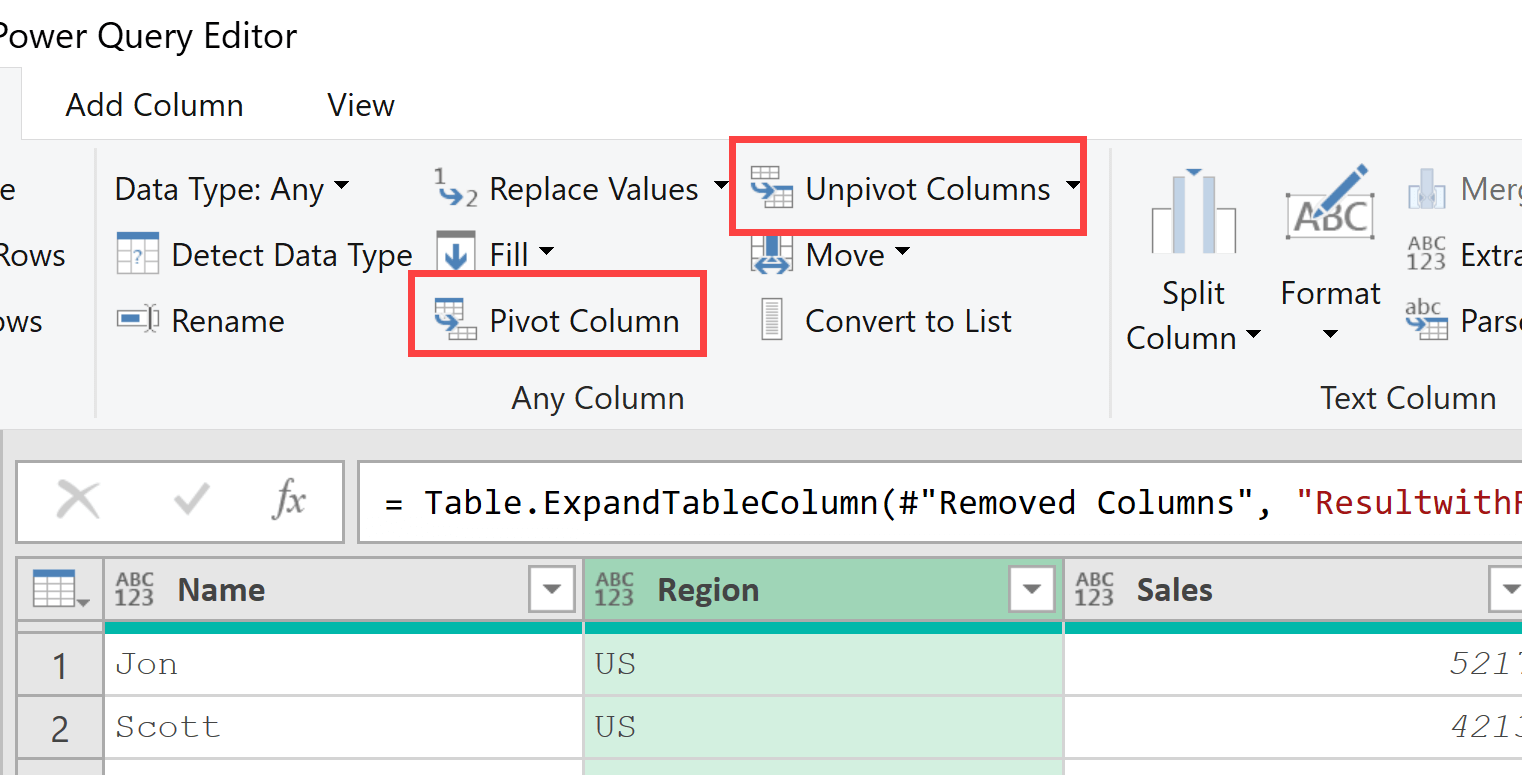Click the cell containing Jon

click(343, 665)
